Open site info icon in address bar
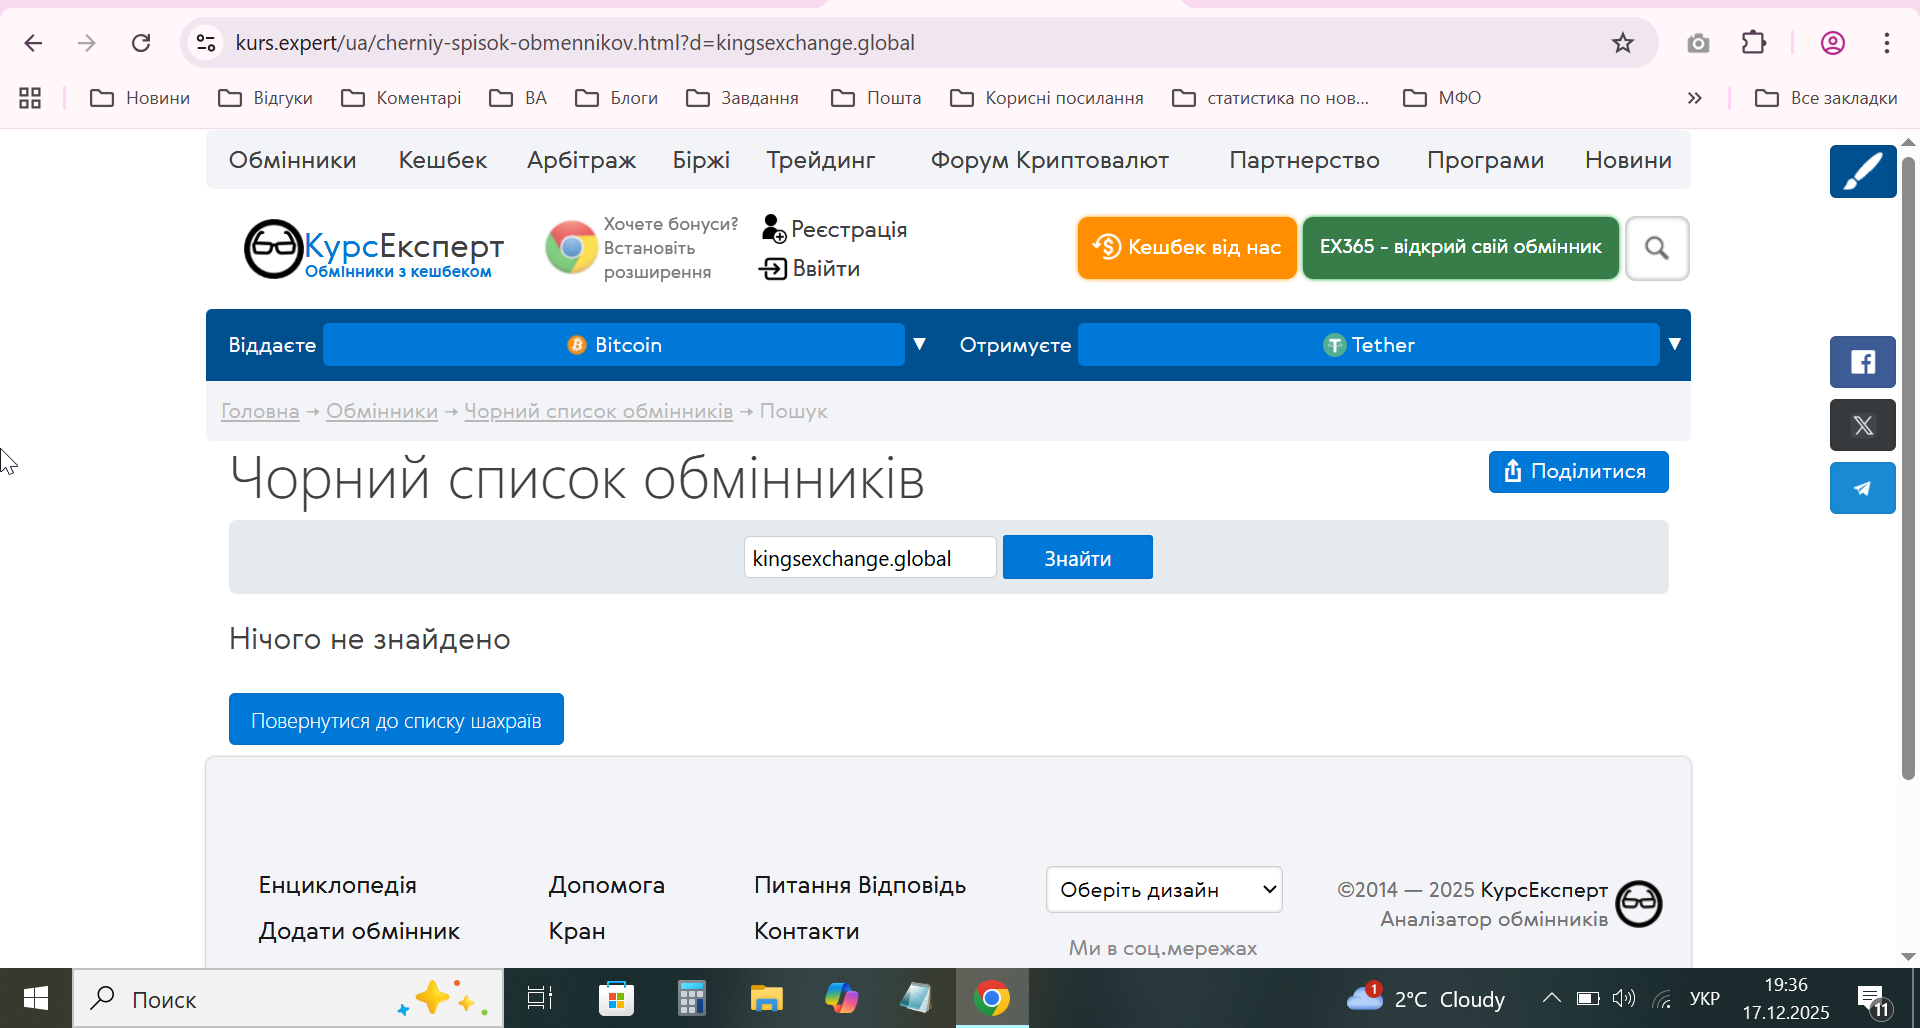 click(206, 43)
